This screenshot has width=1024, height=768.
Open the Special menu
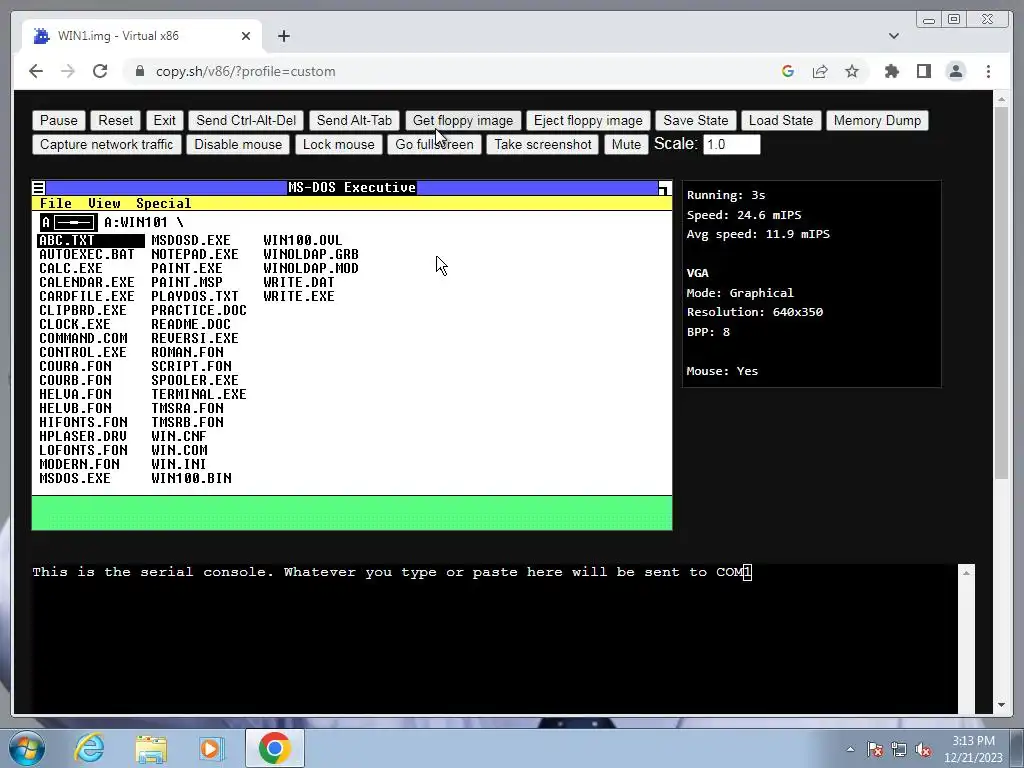coord(163,204)
